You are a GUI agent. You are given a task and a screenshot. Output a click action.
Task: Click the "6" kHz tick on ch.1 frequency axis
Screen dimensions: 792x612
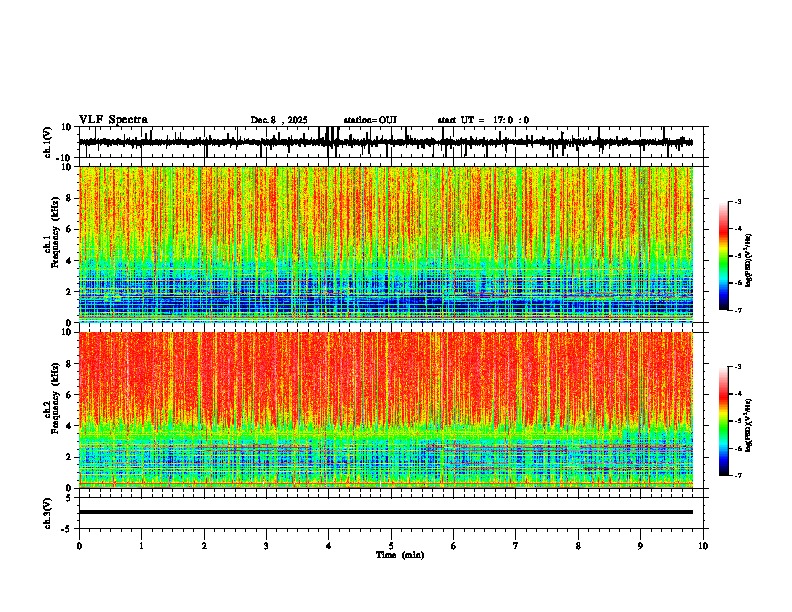pos(70,229)
